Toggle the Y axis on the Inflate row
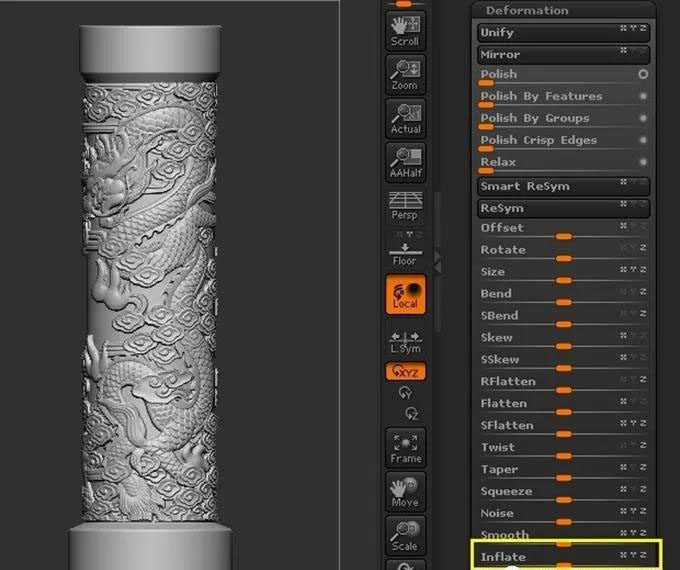680x570 pixels. click(x=633, y=554)
